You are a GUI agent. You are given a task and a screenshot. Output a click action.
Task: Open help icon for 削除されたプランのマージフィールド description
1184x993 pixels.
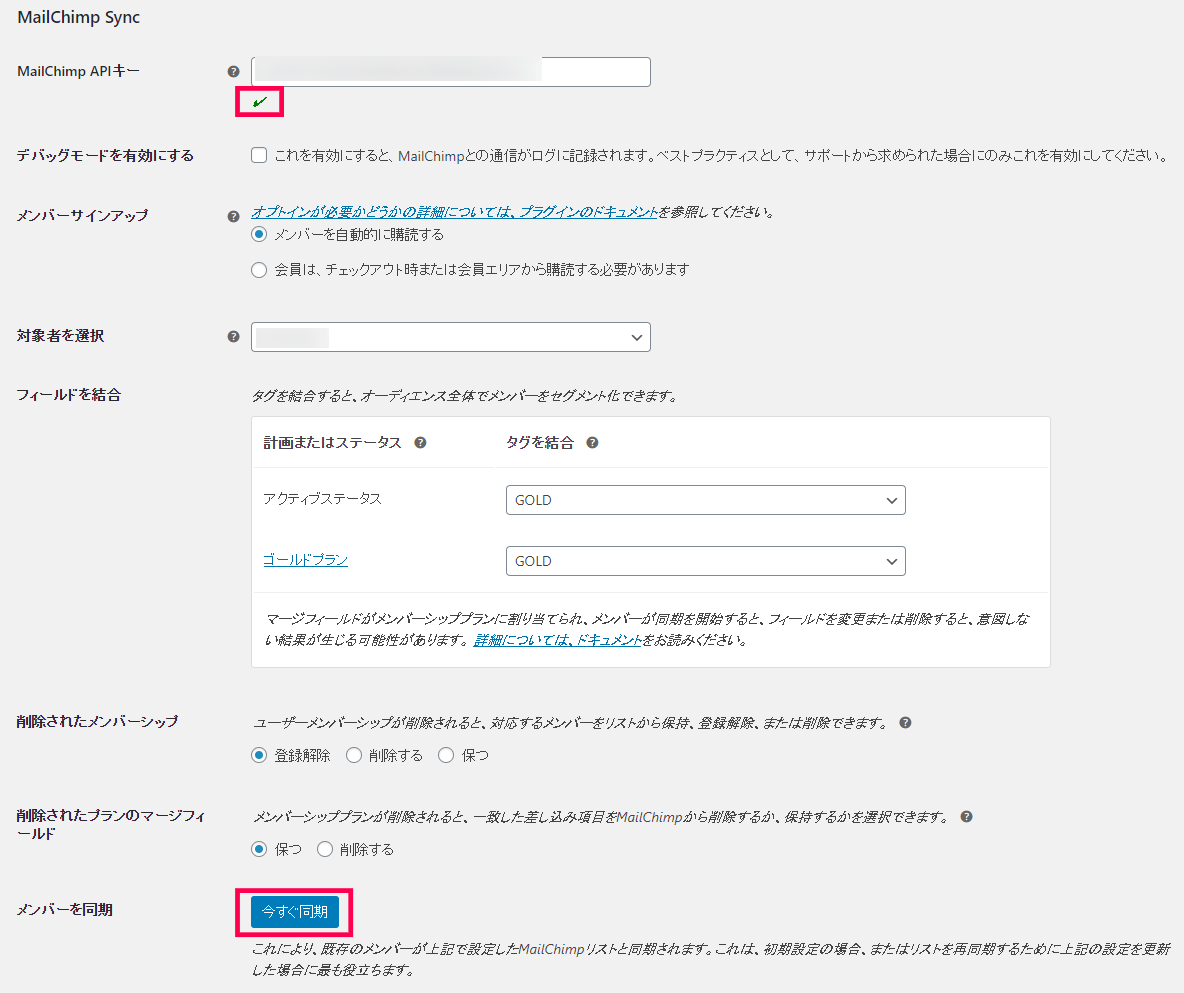[967, 816]
